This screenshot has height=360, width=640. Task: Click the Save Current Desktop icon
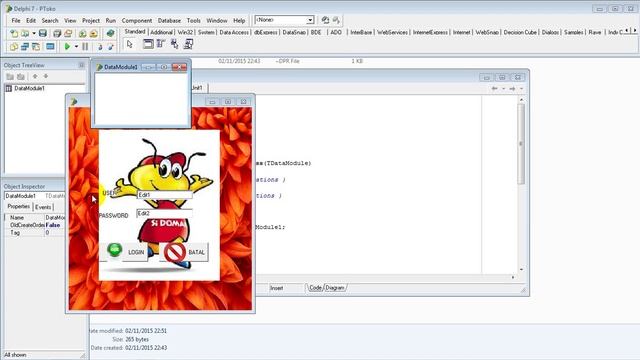(x=325, y=20)
